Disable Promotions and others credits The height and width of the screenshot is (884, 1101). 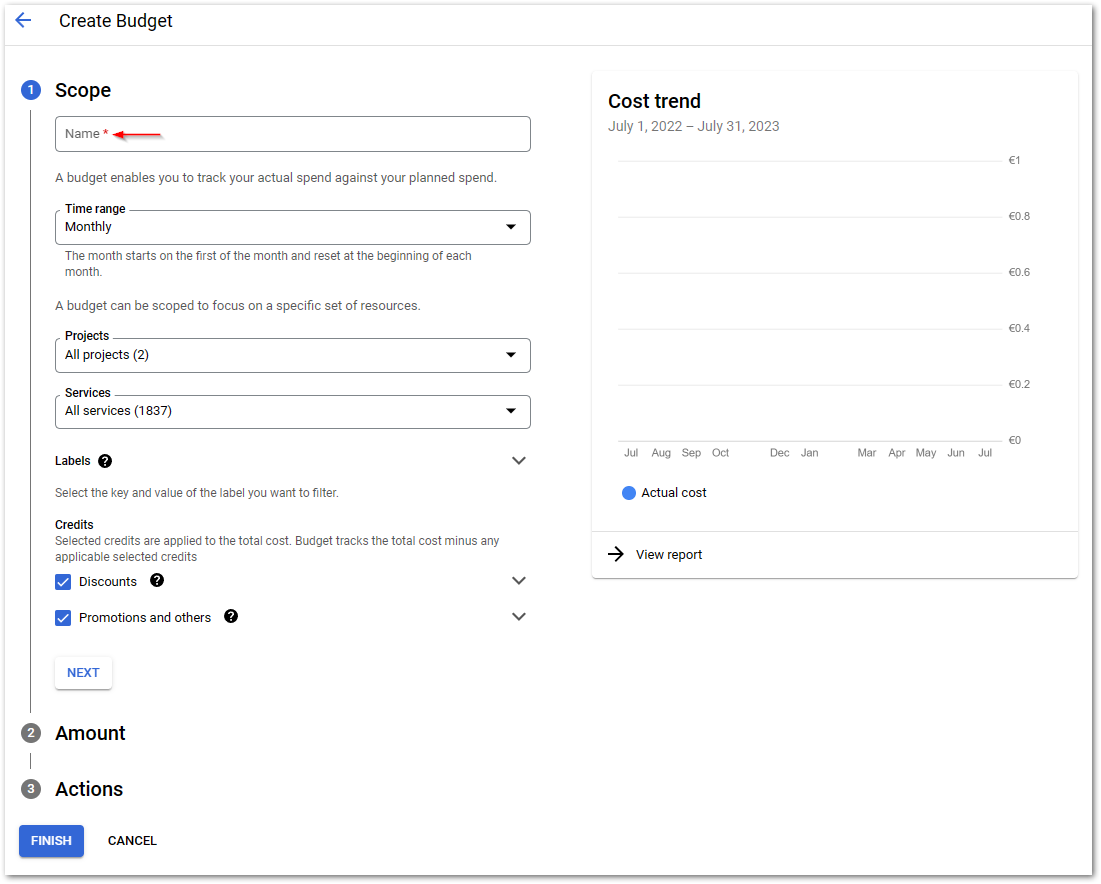[63, 617]
